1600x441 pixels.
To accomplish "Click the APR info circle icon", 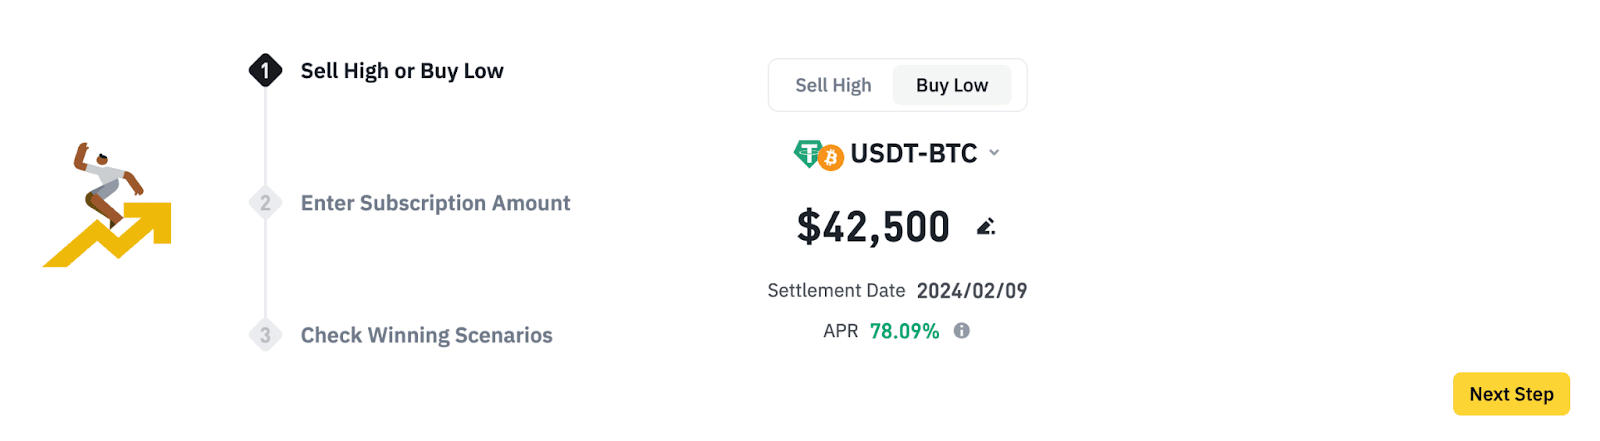I will 962,331.
